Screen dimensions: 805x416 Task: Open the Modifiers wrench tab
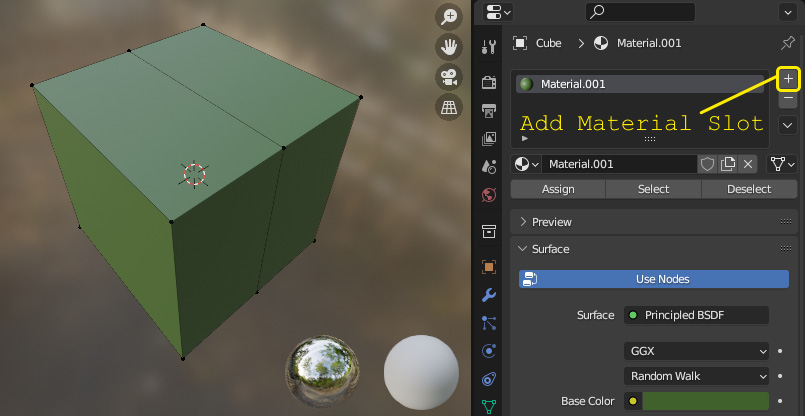click(x=489, y=295)
